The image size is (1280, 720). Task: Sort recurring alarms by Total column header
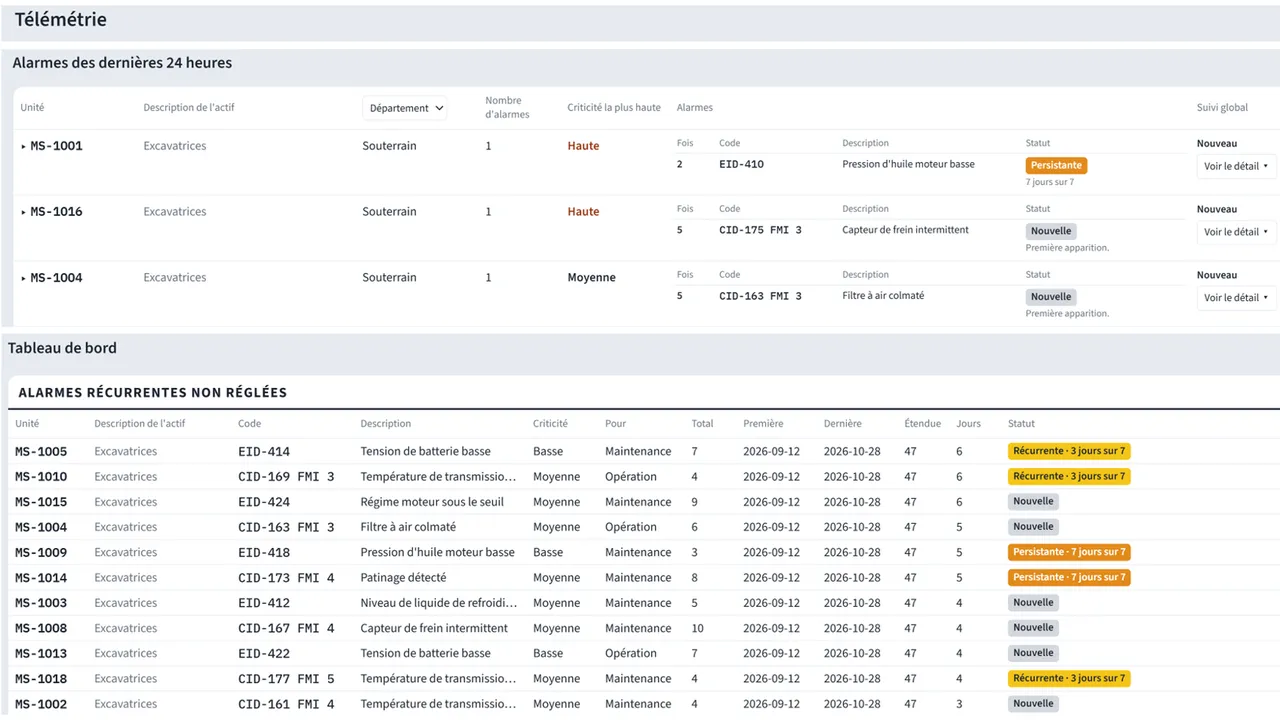[702, 424]
